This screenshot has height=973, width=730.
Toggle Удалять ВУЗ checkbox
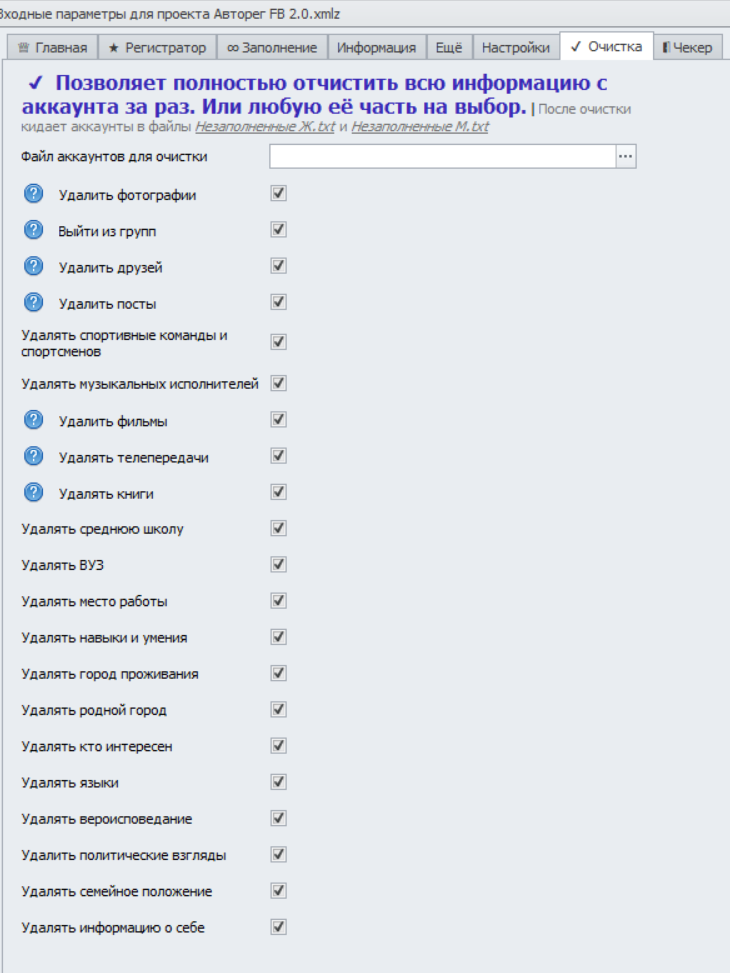279,565
